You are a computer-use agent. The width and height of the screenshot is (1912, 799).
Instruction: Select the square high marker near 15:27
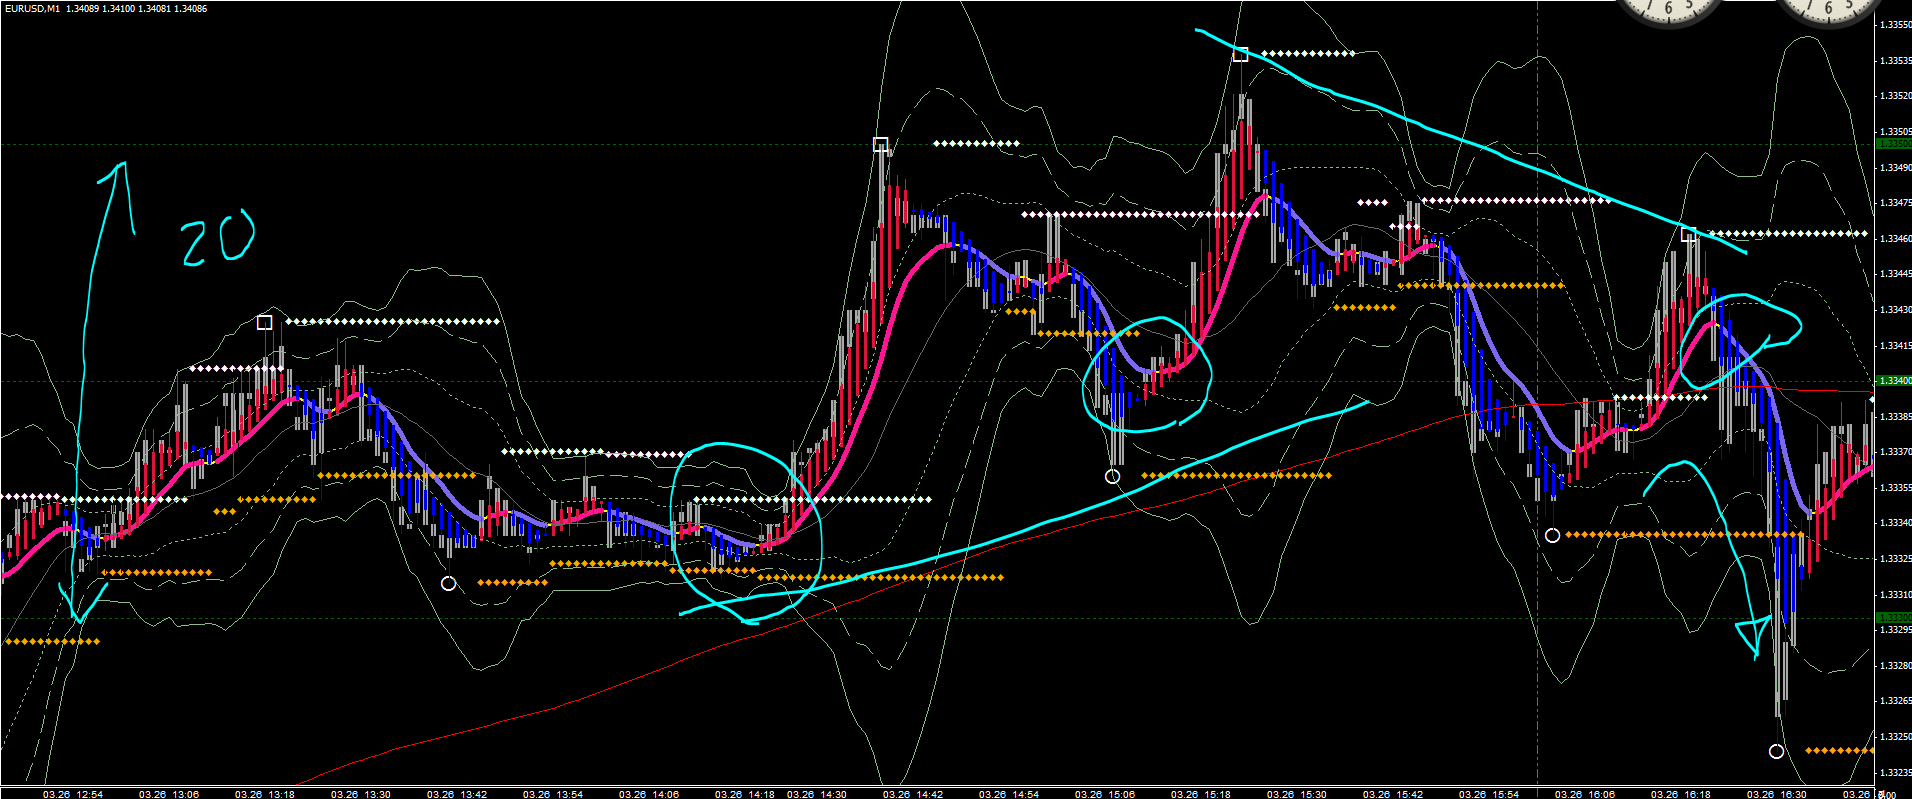(1240, 54)
